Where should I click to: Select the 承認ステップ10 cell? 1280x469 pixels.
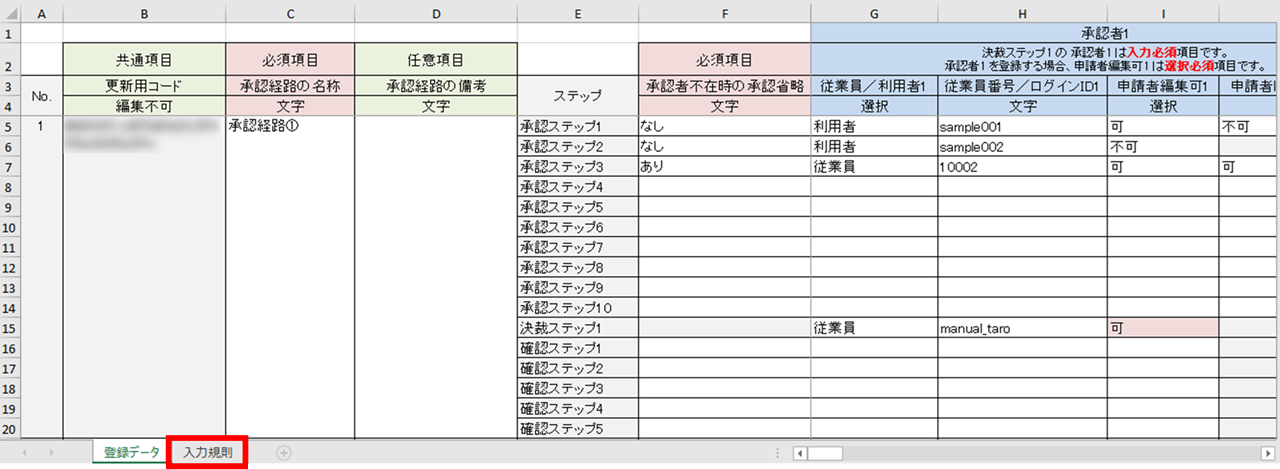click(x=578, y=308)
